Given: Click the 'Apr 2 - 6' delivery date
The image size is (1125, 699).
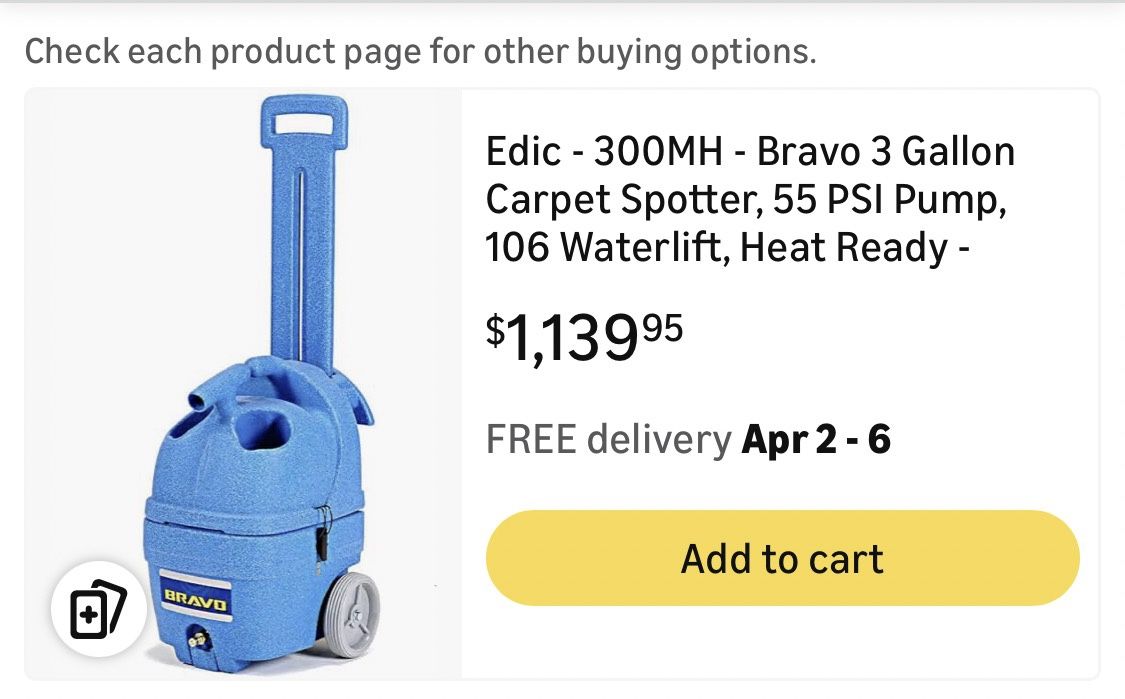Looking at the screenshot, I should point(816,439).
